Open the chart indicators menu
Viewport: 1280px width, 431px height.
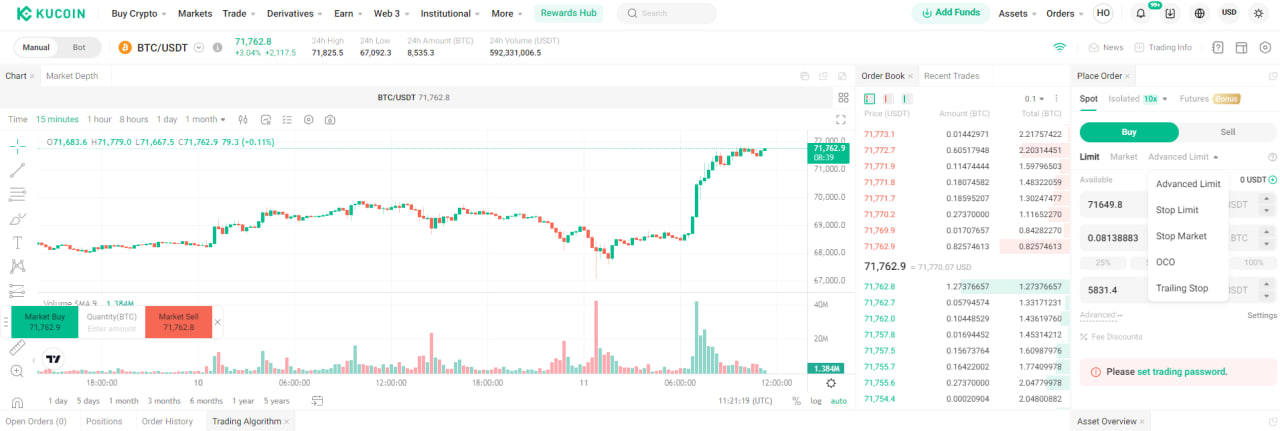tap(265, 119)
